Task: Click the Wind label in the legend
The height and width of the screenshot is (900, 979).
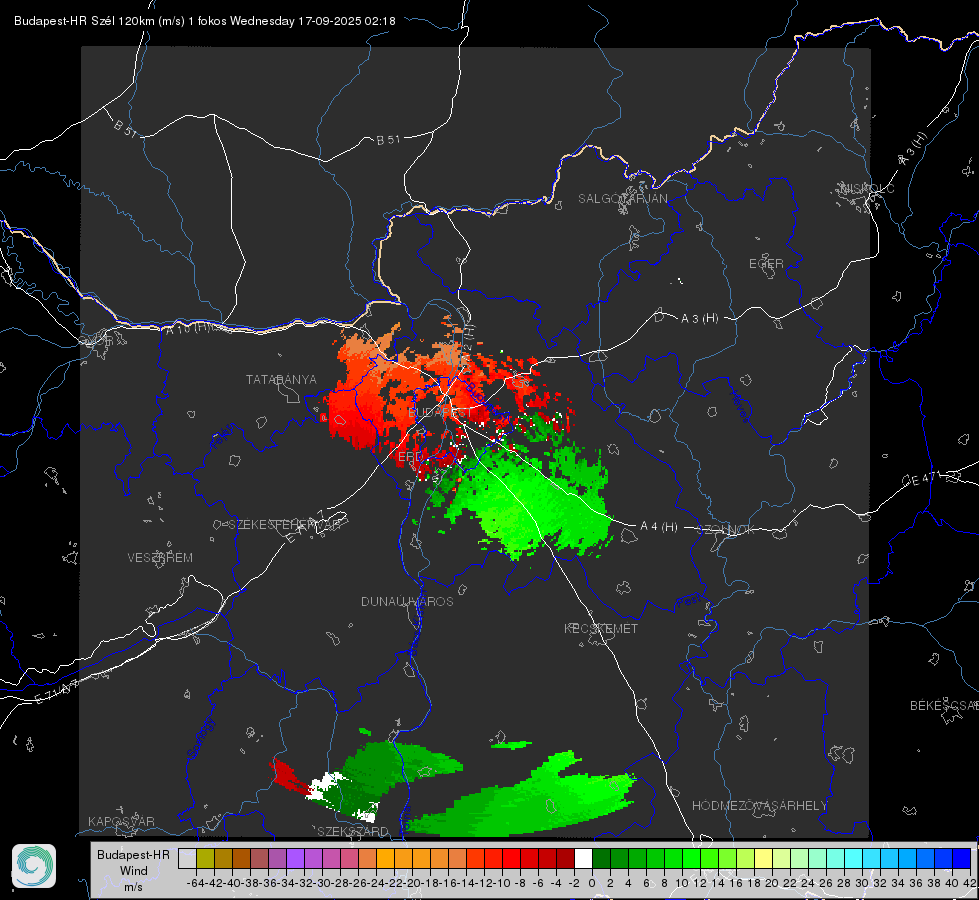Action: click(x=134, y=871)
